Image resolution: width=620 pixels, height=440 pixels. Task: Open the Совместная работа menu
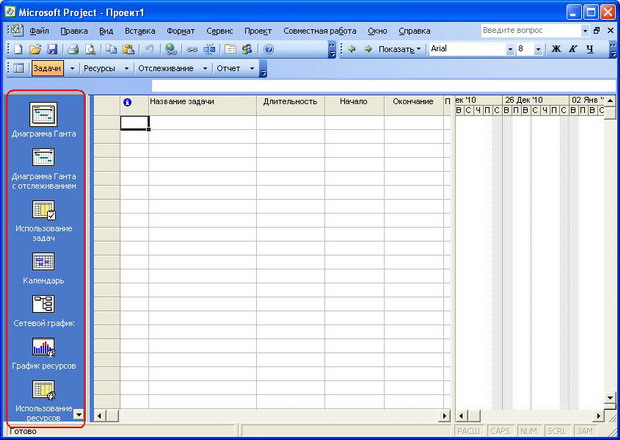pyautogui.click(x=319, y=31)
